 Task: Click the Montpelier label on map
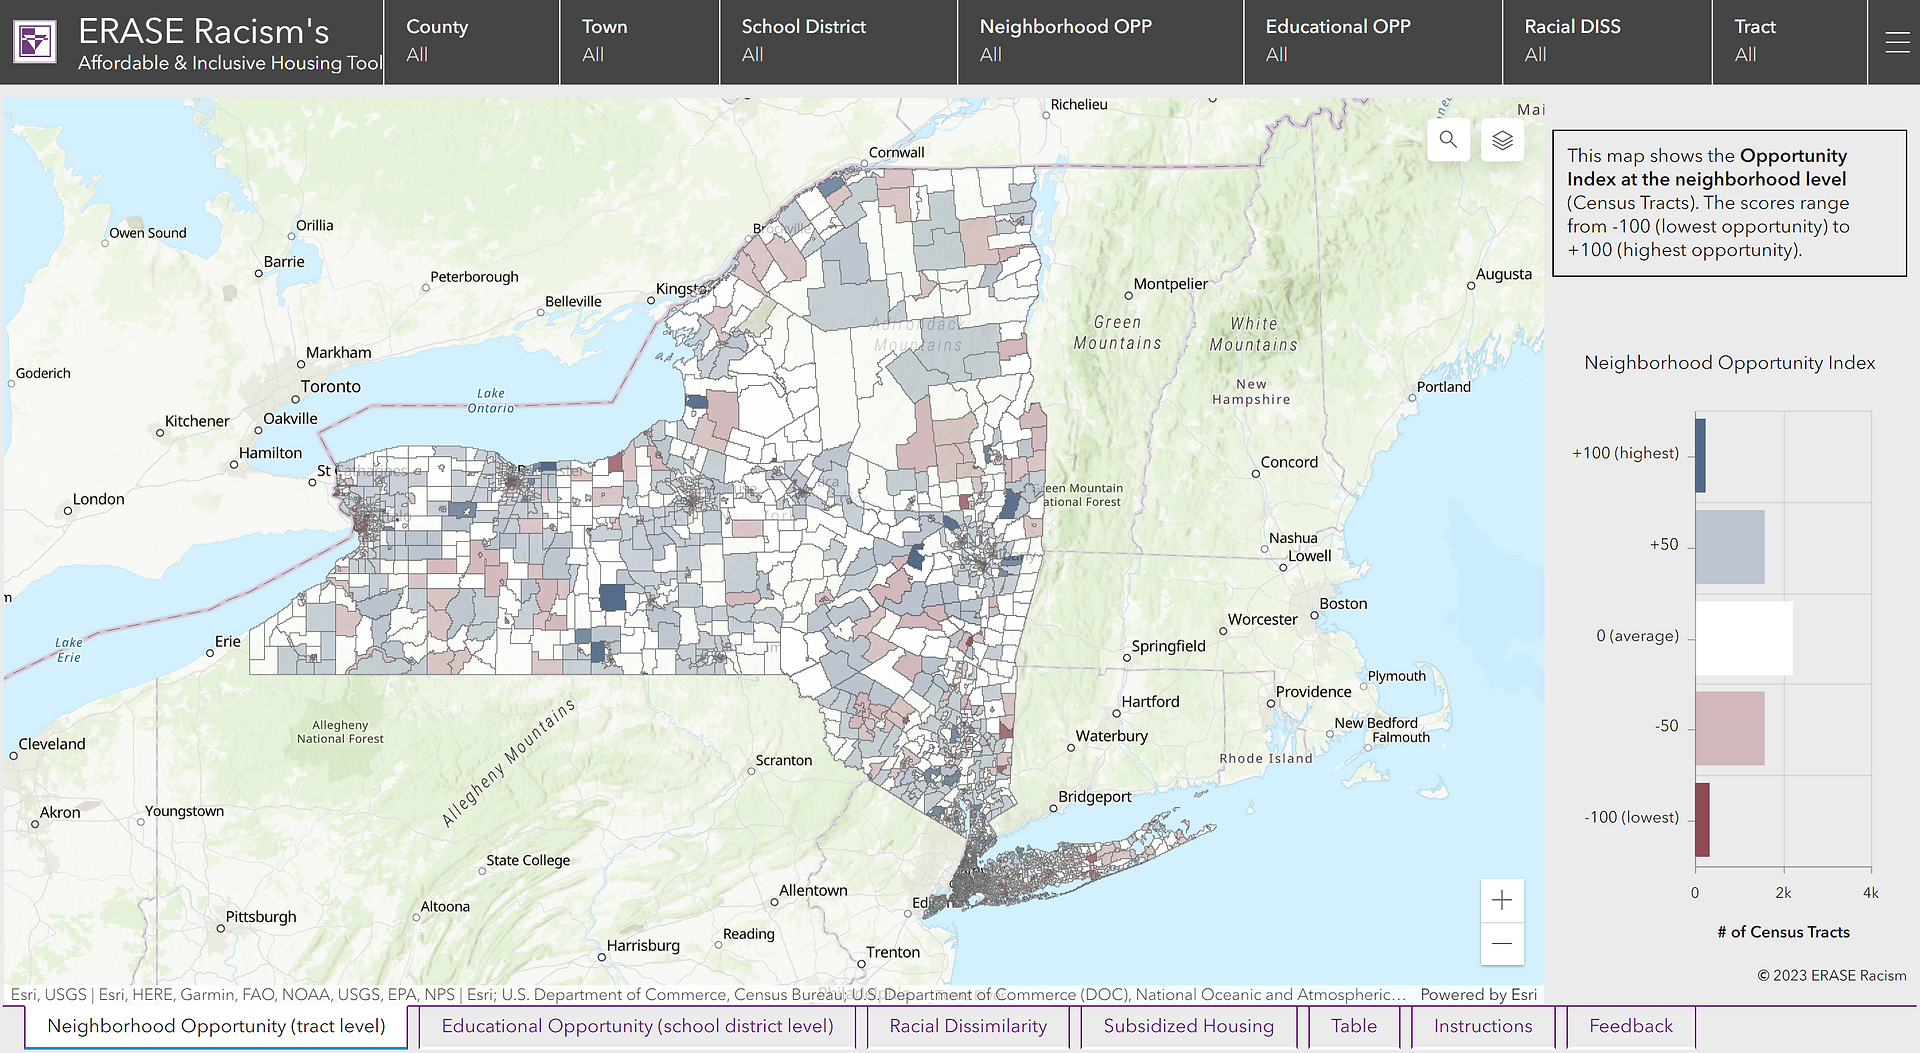click(x=1171, y=284)
